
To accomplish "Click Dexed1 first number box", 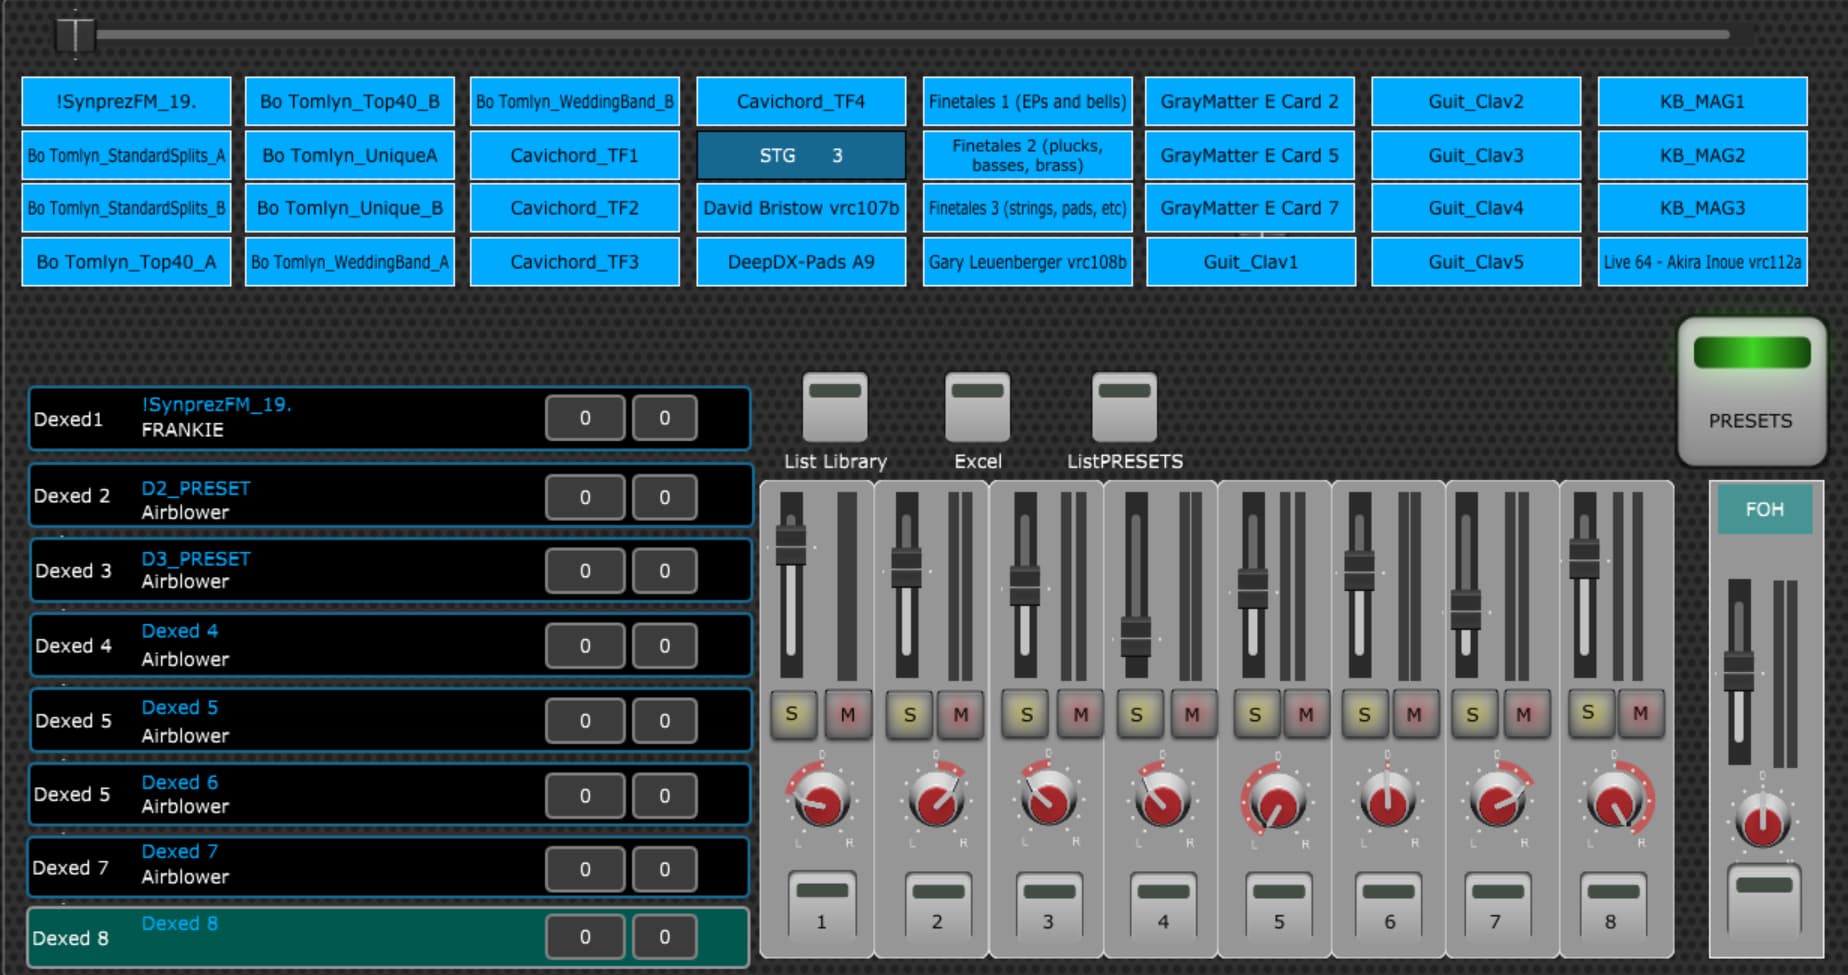I will coord(585,418).
